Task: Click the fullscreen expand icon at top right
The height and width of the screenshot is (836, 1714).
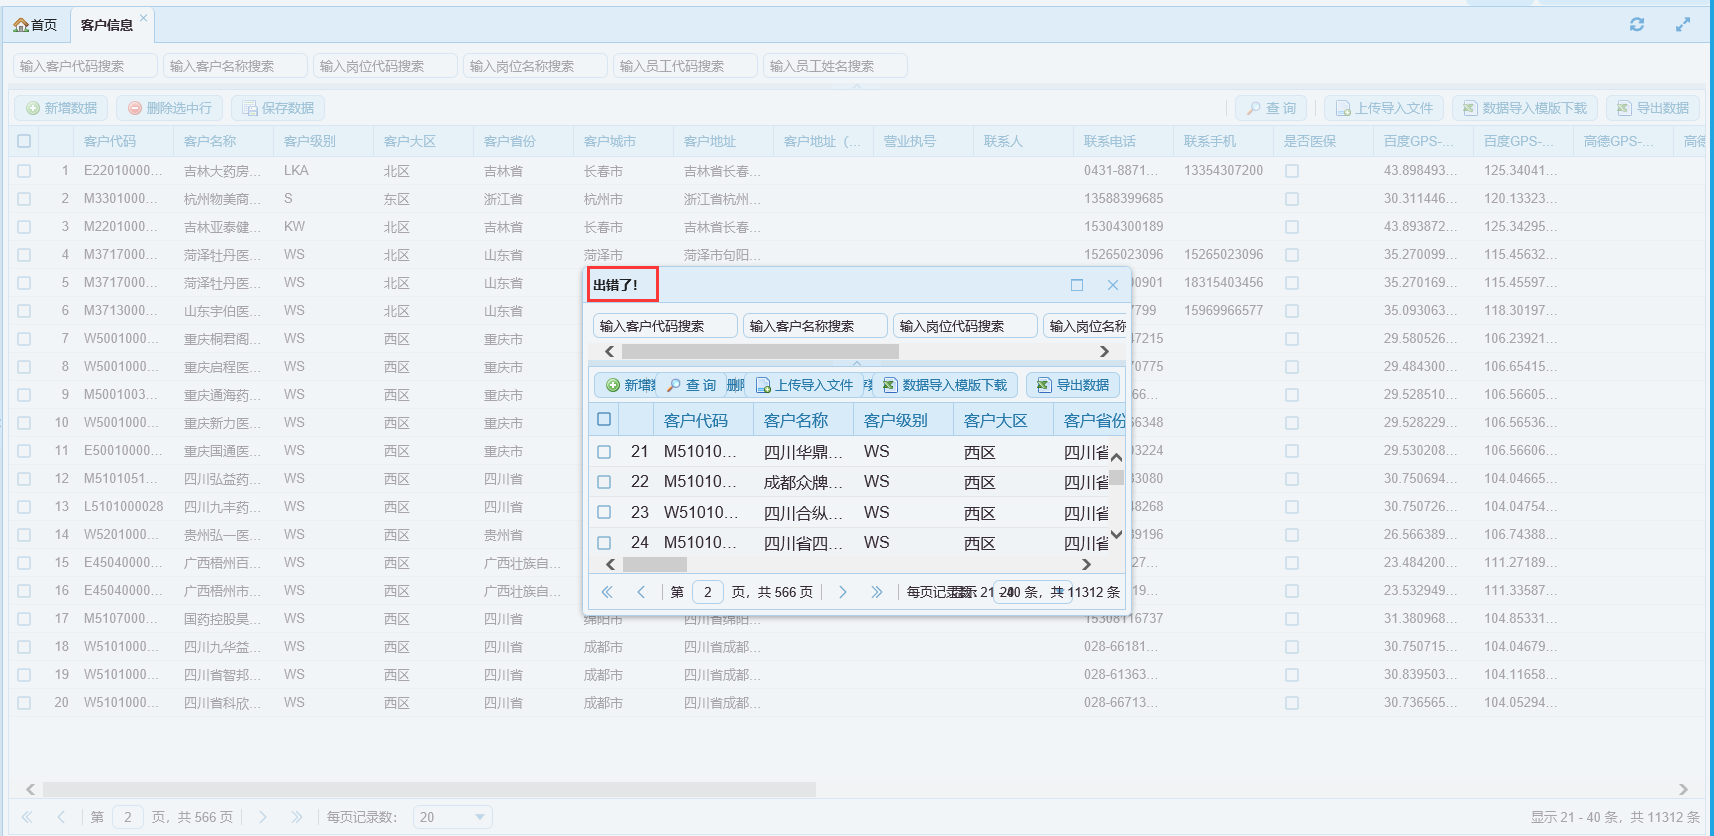Action: 1683,24
